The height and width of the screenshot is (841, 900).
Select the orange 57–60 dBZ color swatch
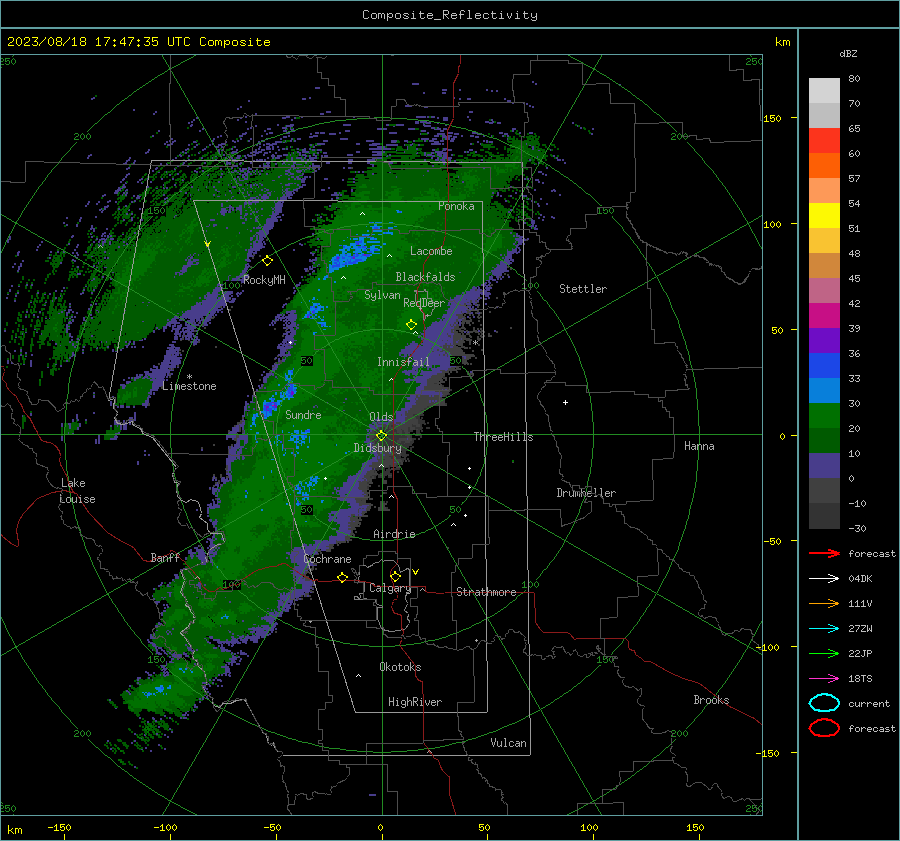click(824, 166)
